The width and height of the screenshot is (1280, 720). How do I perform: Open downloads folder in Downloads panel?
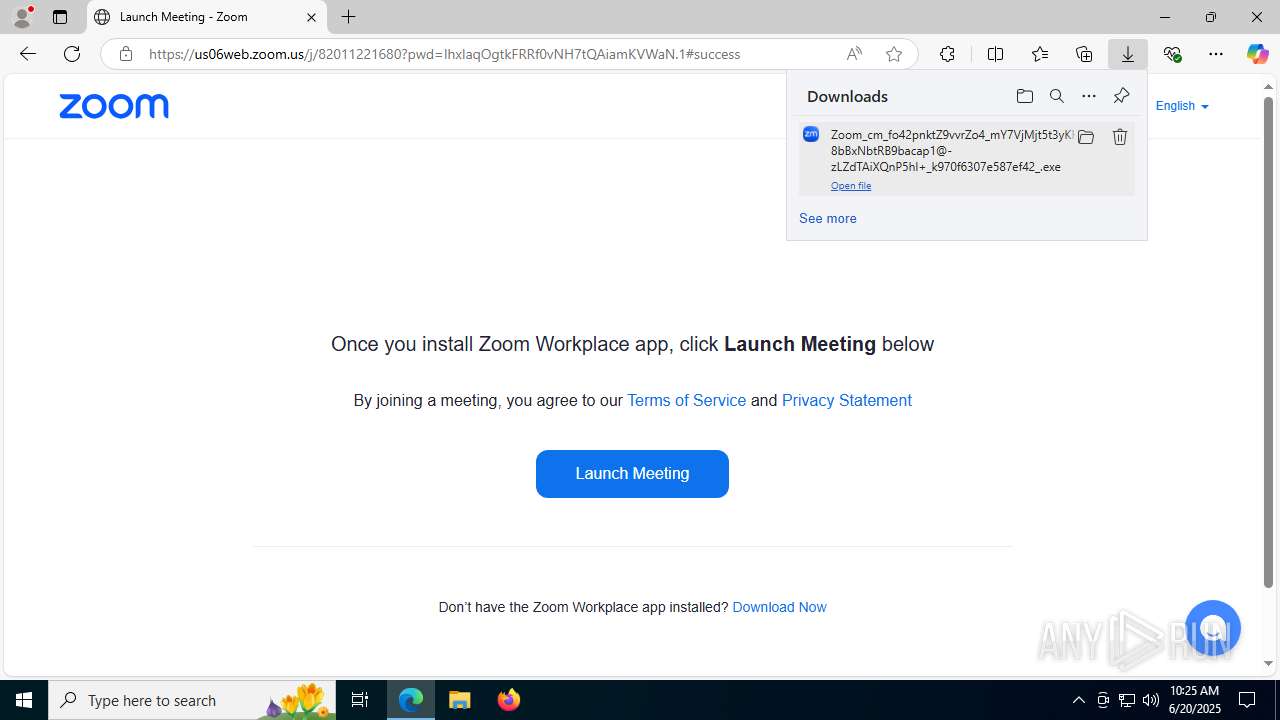coord(1025,96)
